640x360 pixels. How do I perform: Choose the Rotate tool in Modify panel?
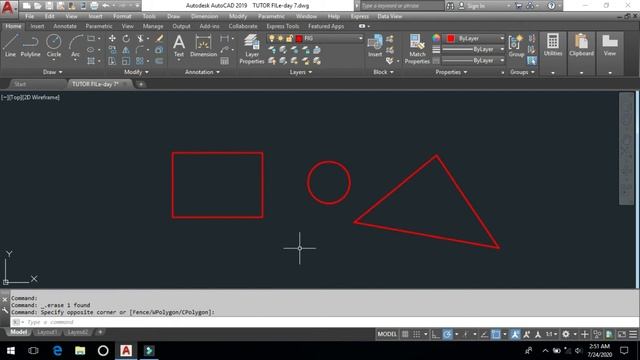126,38
